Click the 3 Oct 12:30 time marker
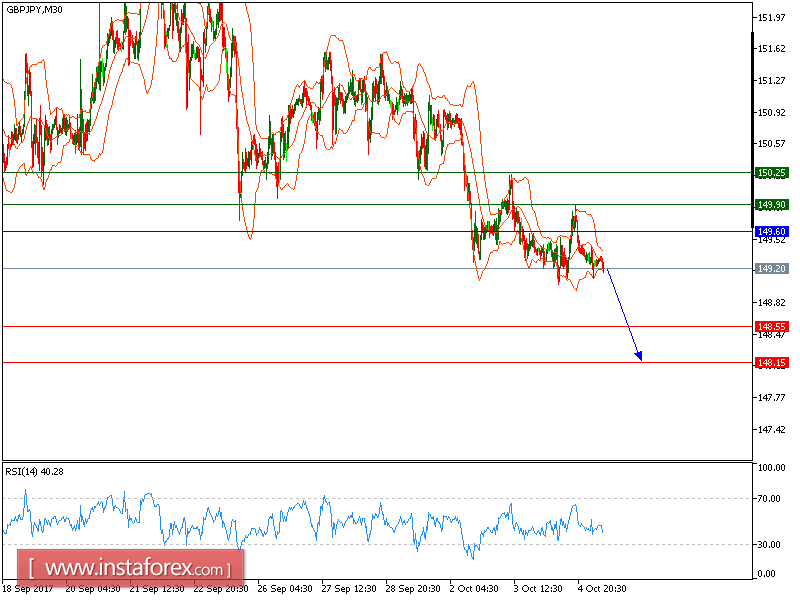 tap(538, 589)
